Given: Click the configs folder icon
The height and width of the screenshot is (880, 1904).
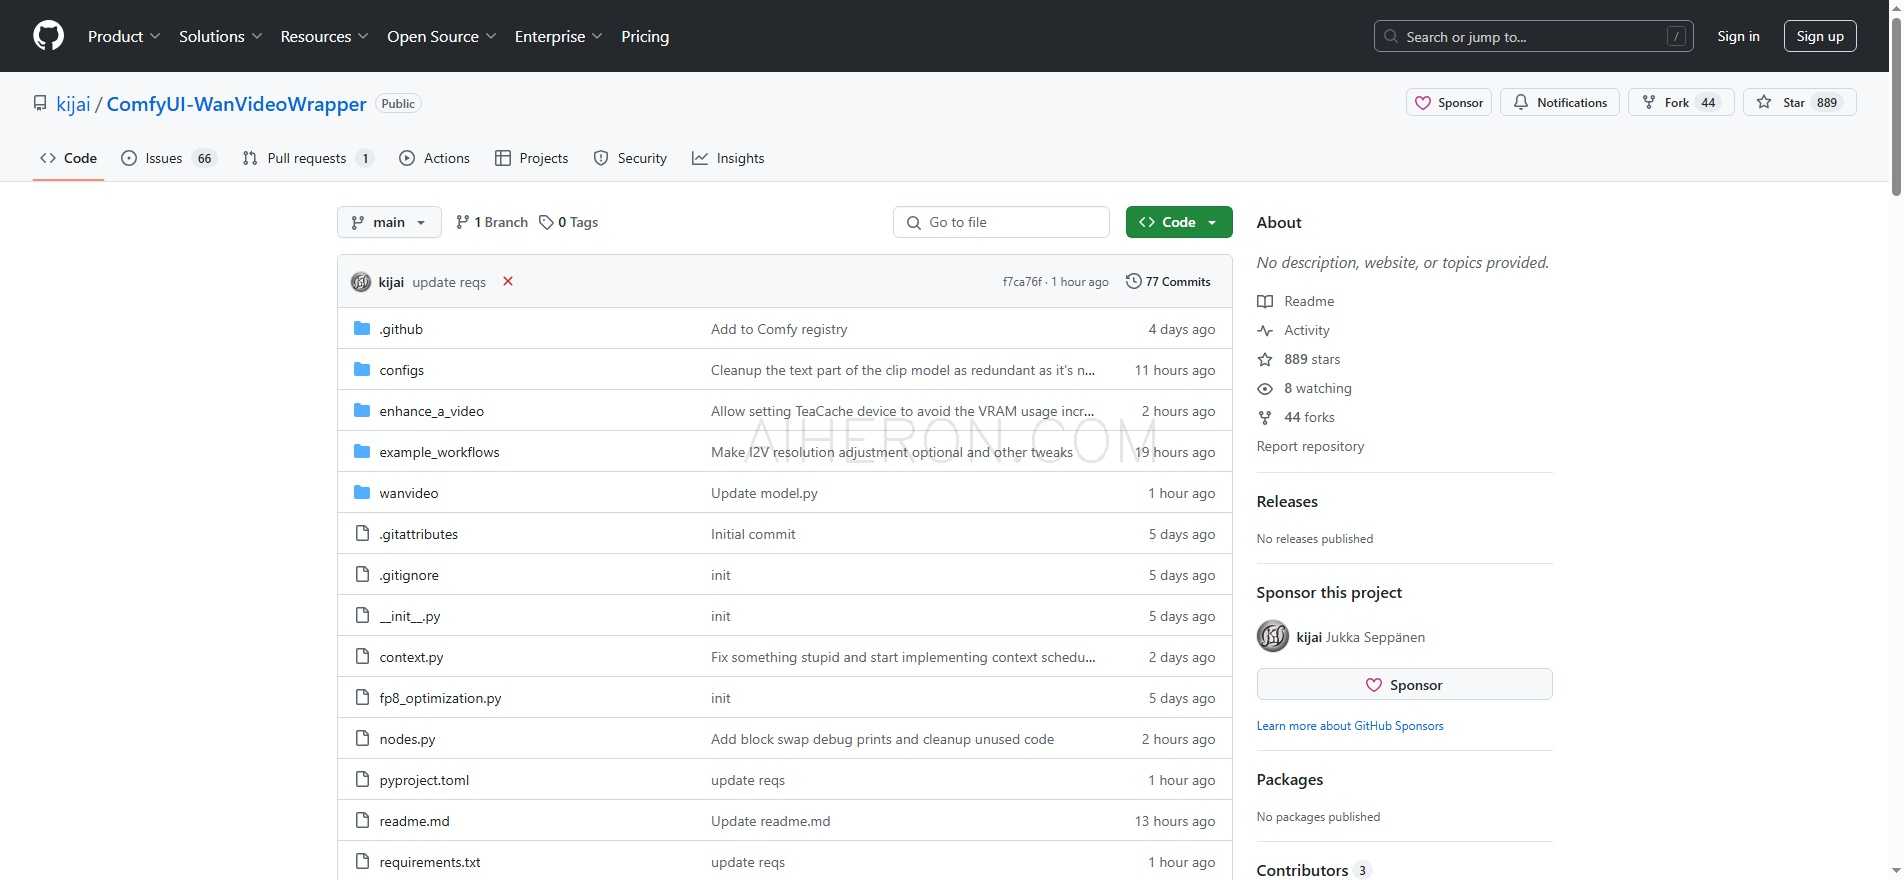Looking at the screenshot, I should [x=362, y=370].
